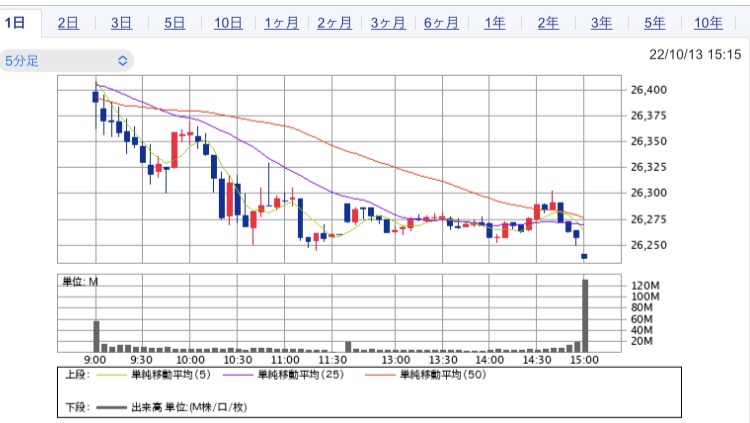Click the last candlestick below 26,250
Image resolution: width=750 pixels, height=423 pixels.
[x=584, y=256]
